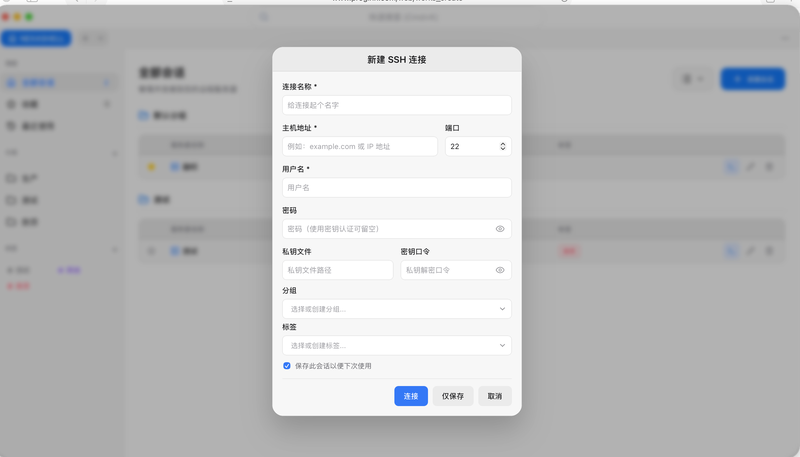Viewport: 800px width, 457px height.
Task: Open the view layout dropdown beside new button
Action: [x=693, y=79]
